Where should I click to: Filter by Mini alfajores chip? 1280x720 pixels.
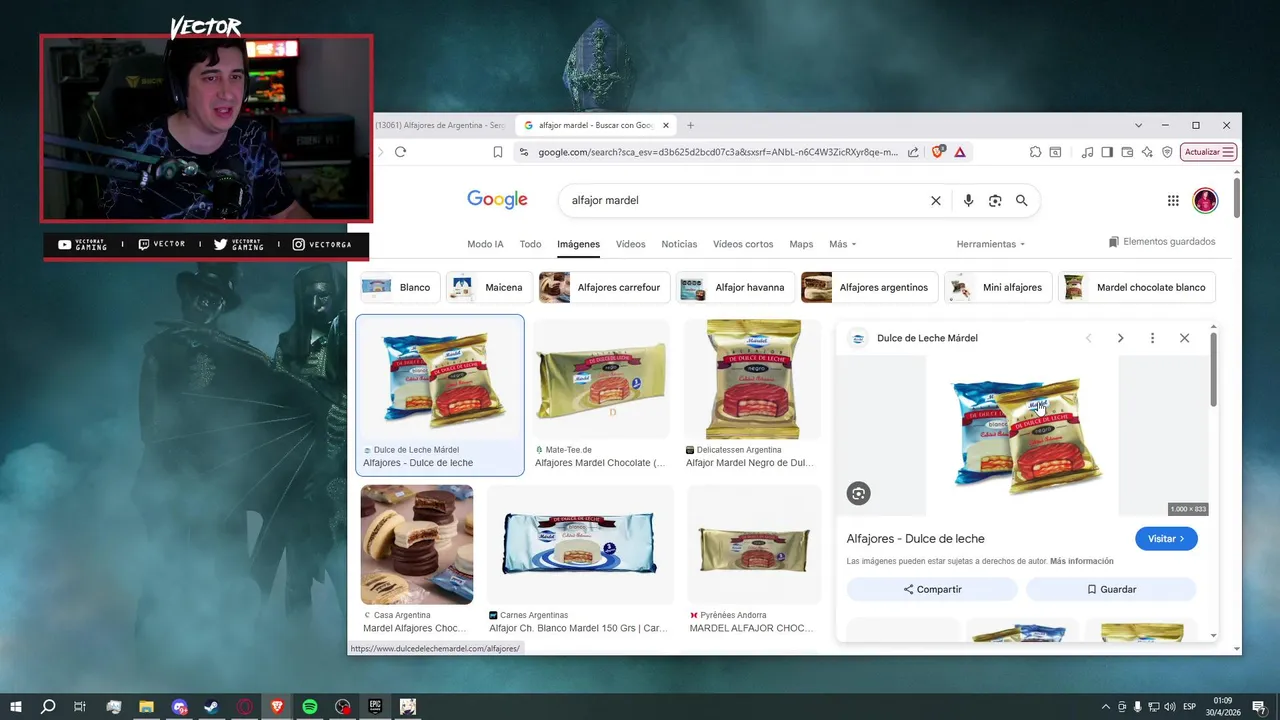(x=998, y=287)
